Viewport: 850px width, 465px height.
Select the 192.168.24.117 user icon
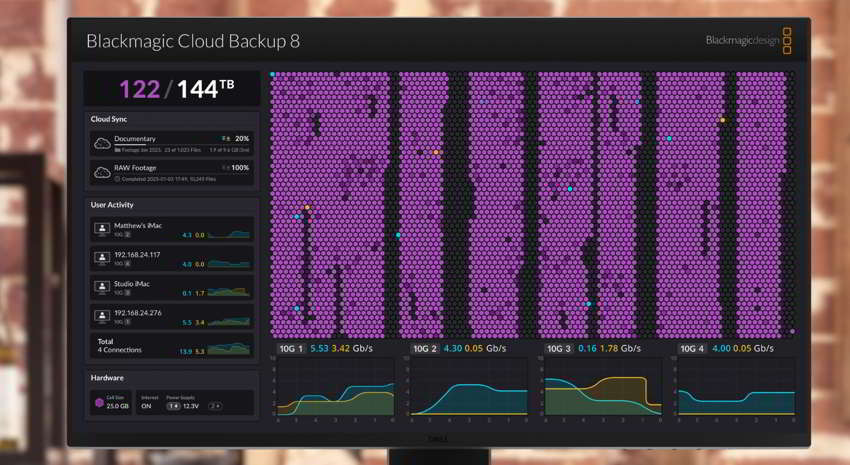(x=102, y=258)
